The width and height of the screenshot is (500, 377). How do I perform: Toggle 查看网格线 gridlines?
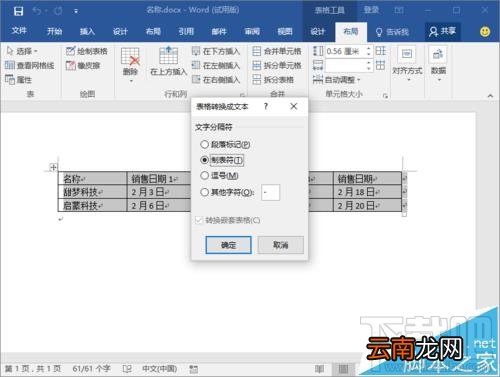[x=30, y=65]
